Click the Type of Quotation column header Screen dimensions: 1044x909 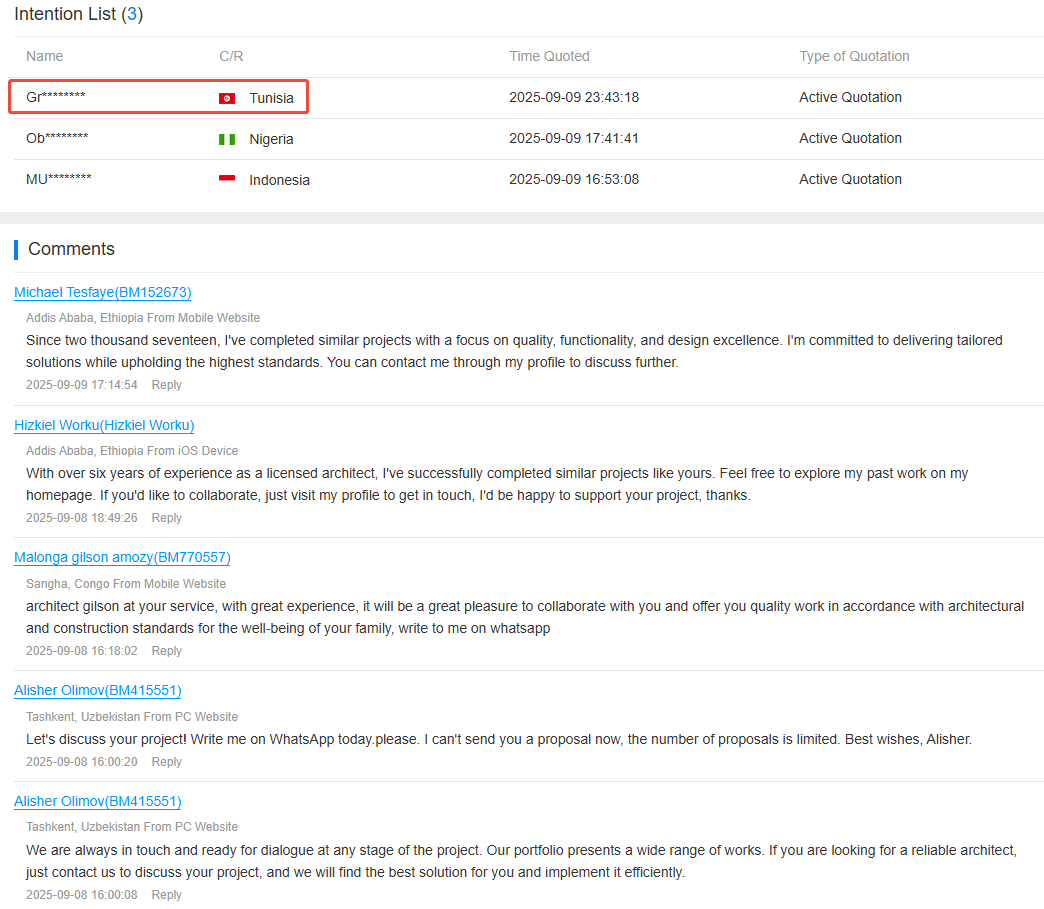point(854,56)
